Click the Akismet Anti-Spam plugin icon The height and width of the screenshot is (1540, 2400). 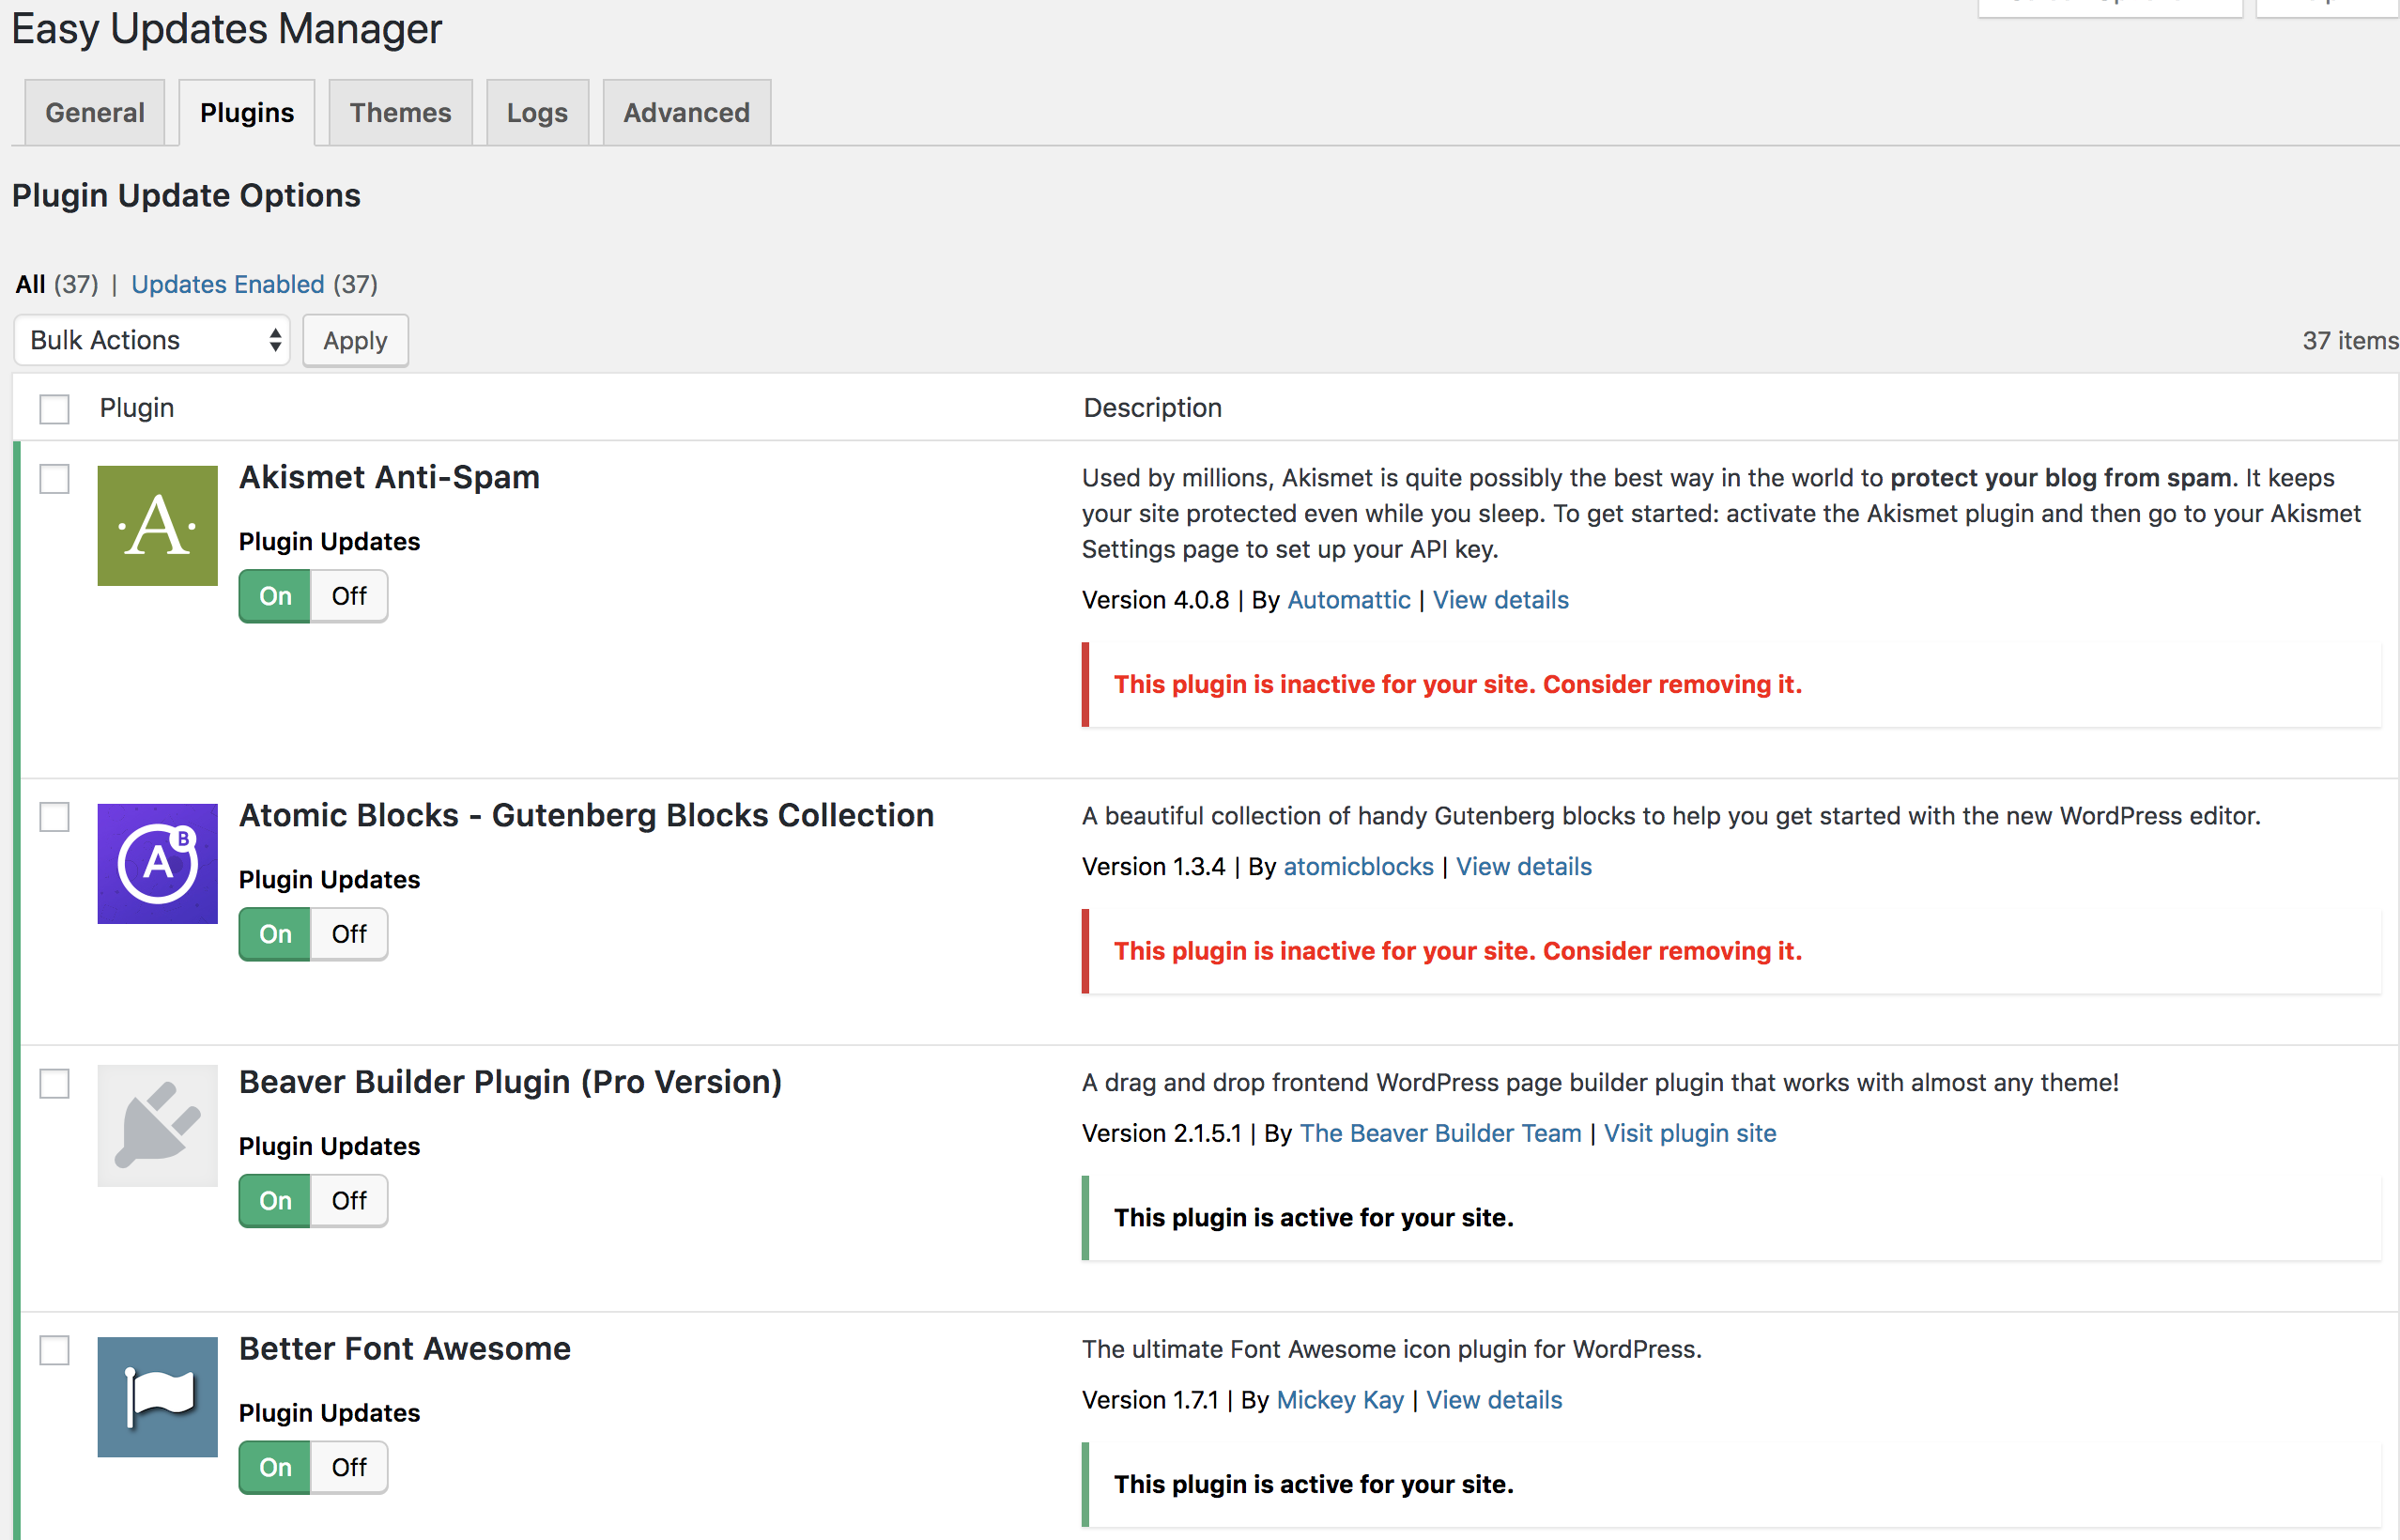157,525
